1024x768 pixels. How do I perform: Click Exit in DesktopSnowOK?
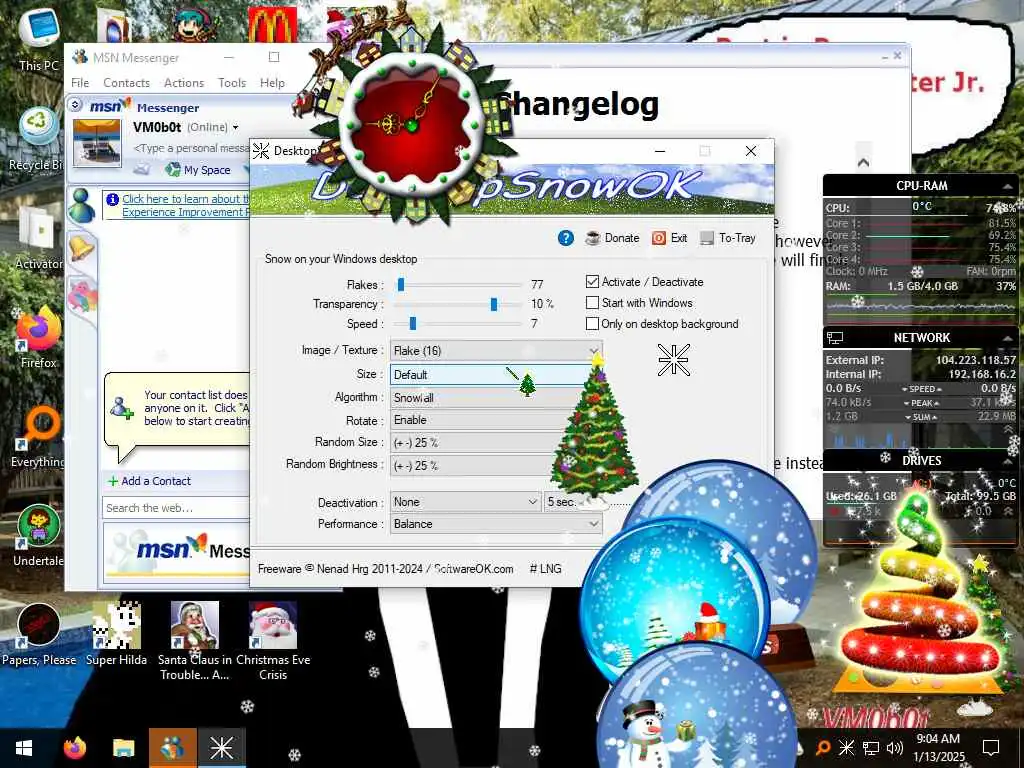(x=669, y=238)
